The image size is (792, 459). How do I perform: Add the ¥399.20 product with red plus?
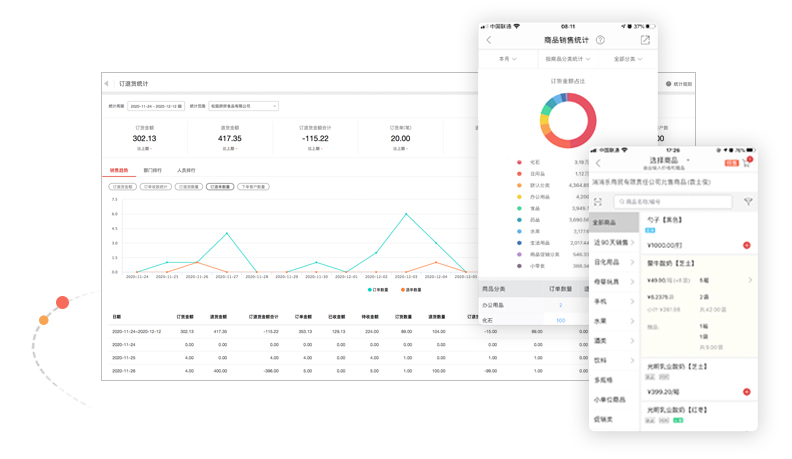tap(746, 392)
